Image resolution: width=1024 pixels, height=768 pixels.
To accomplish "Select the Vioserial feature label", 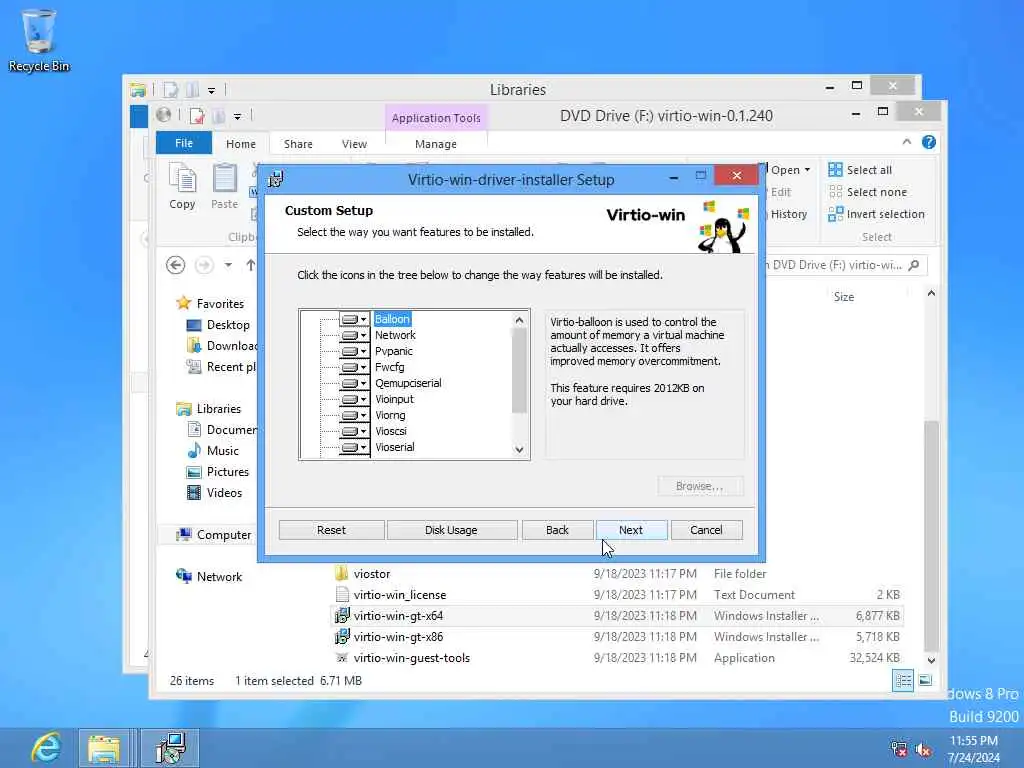I will pos(394,447).
